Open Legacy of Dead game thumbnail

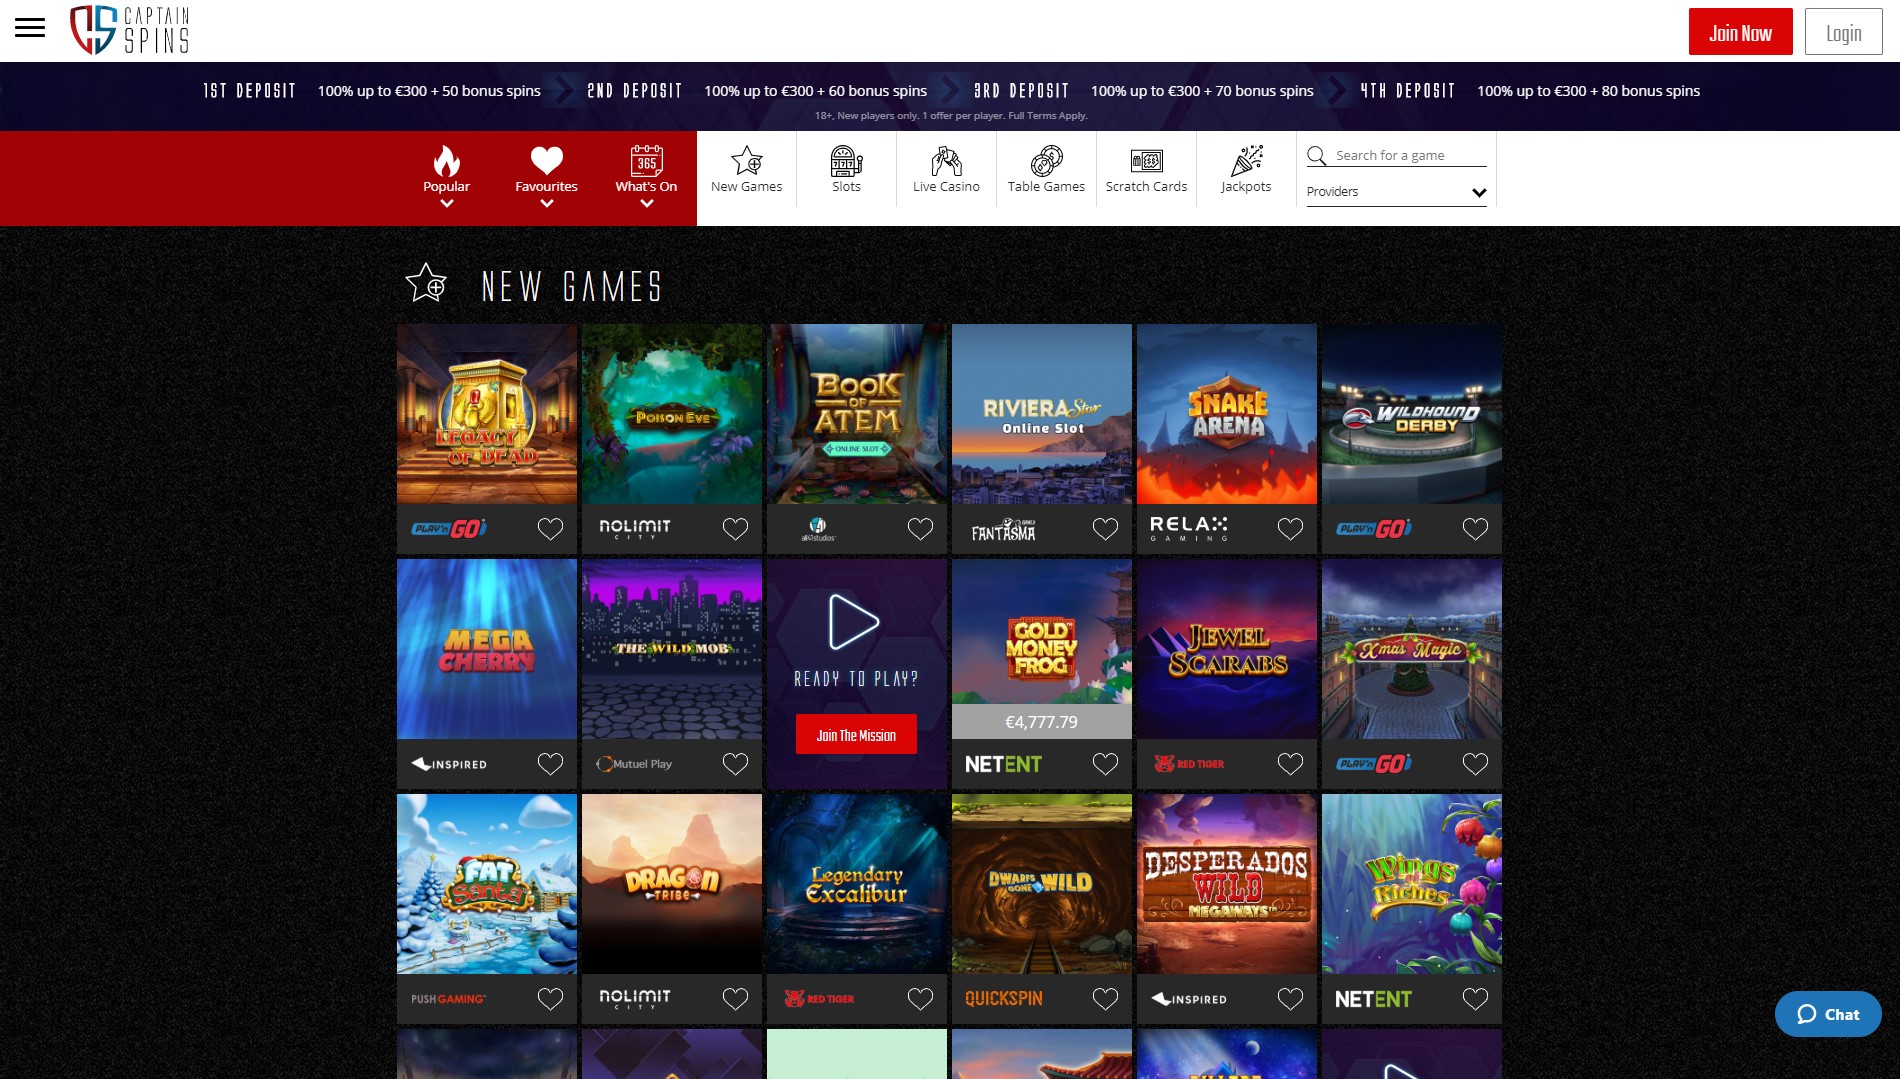pos(487,414)
